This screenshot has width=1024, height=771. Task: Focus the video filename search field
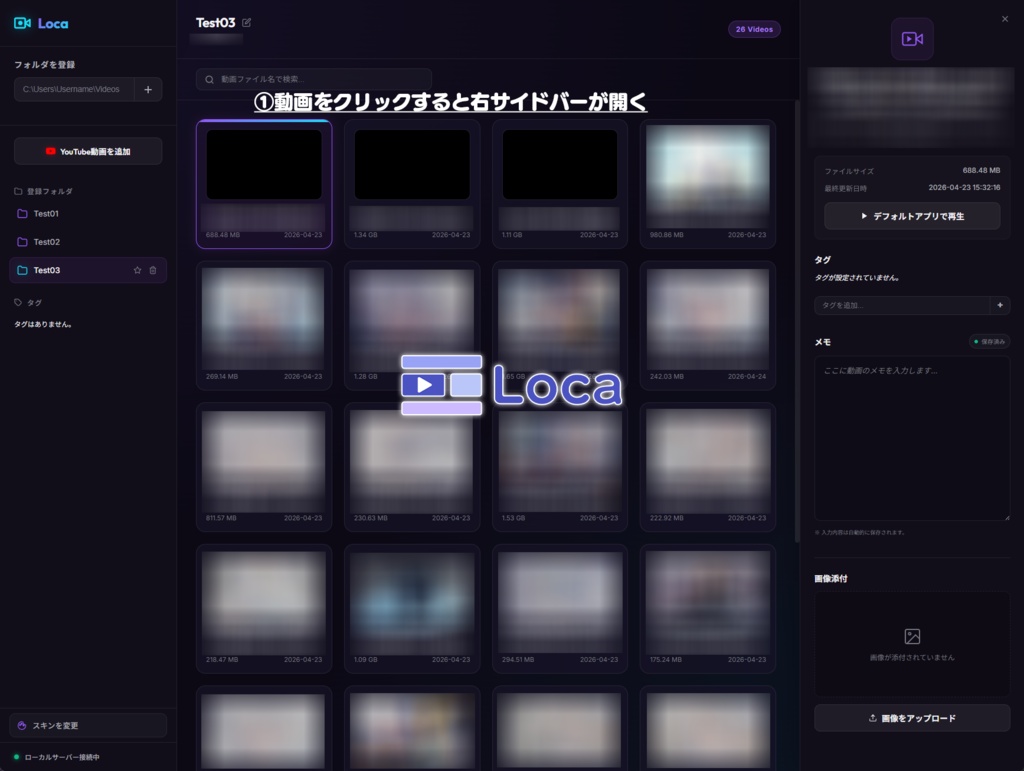click(313, 79)
